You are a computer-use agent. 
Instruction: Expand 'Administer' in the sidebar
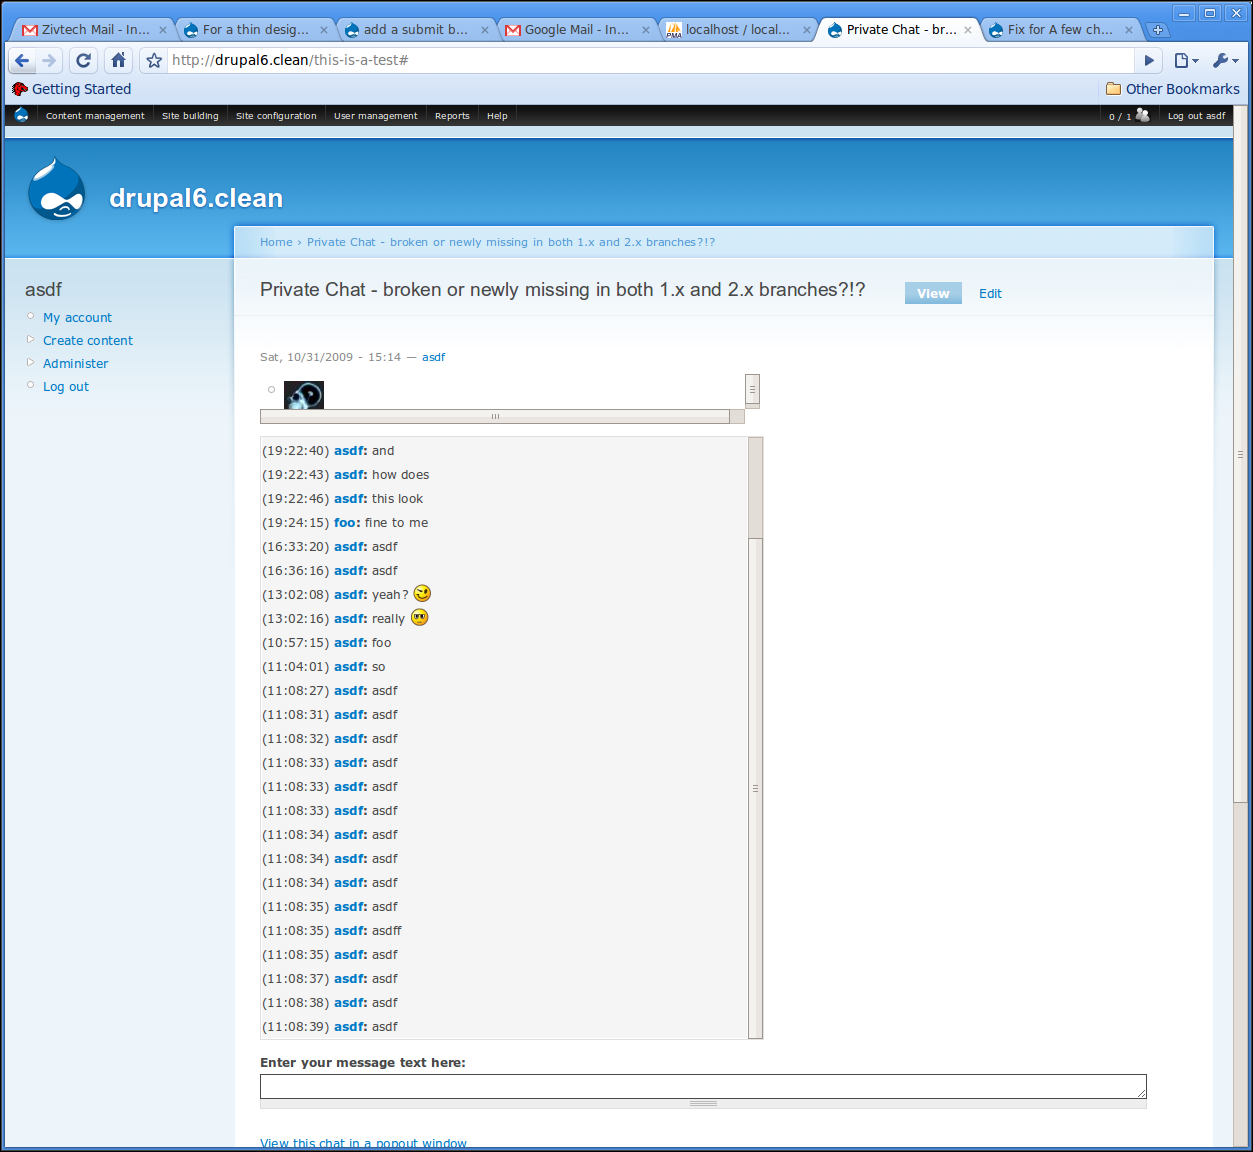click(x=75, y=364)
